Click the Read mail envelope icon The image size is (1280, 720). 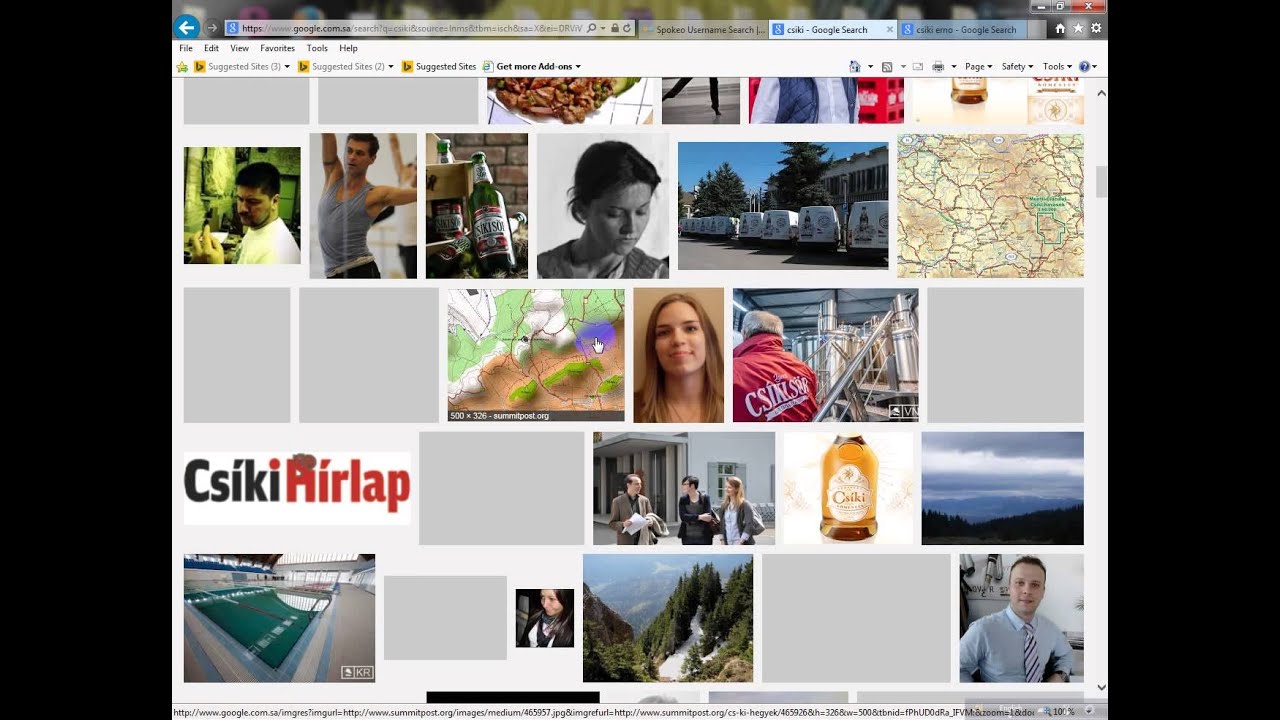(x=918, y=67)
